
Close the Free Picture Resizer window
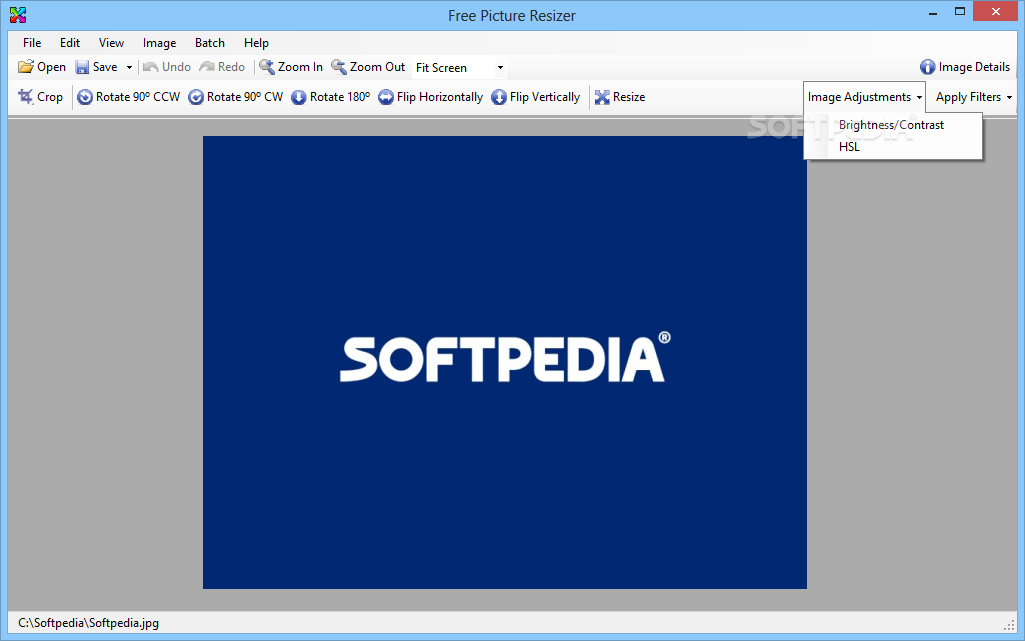996,11
